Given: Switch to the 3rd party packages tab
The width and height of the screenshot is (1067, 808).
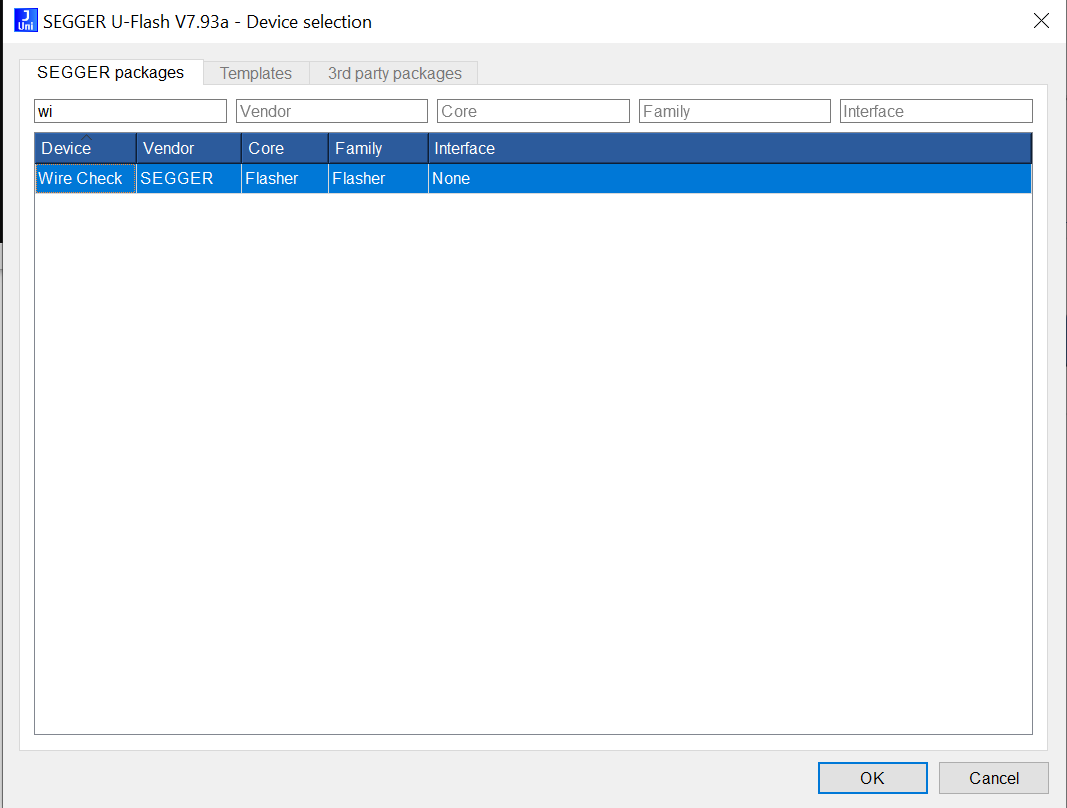Looking at the screenshot, I should click(x=394, y=74).
